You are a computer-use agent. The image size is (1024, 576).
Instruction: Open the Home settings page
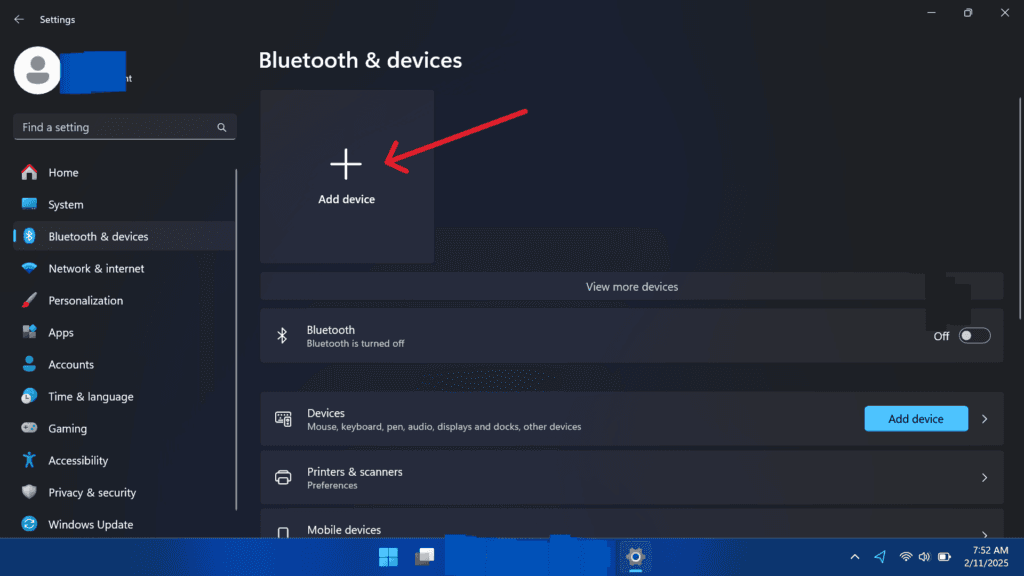(x=124, y=172)
